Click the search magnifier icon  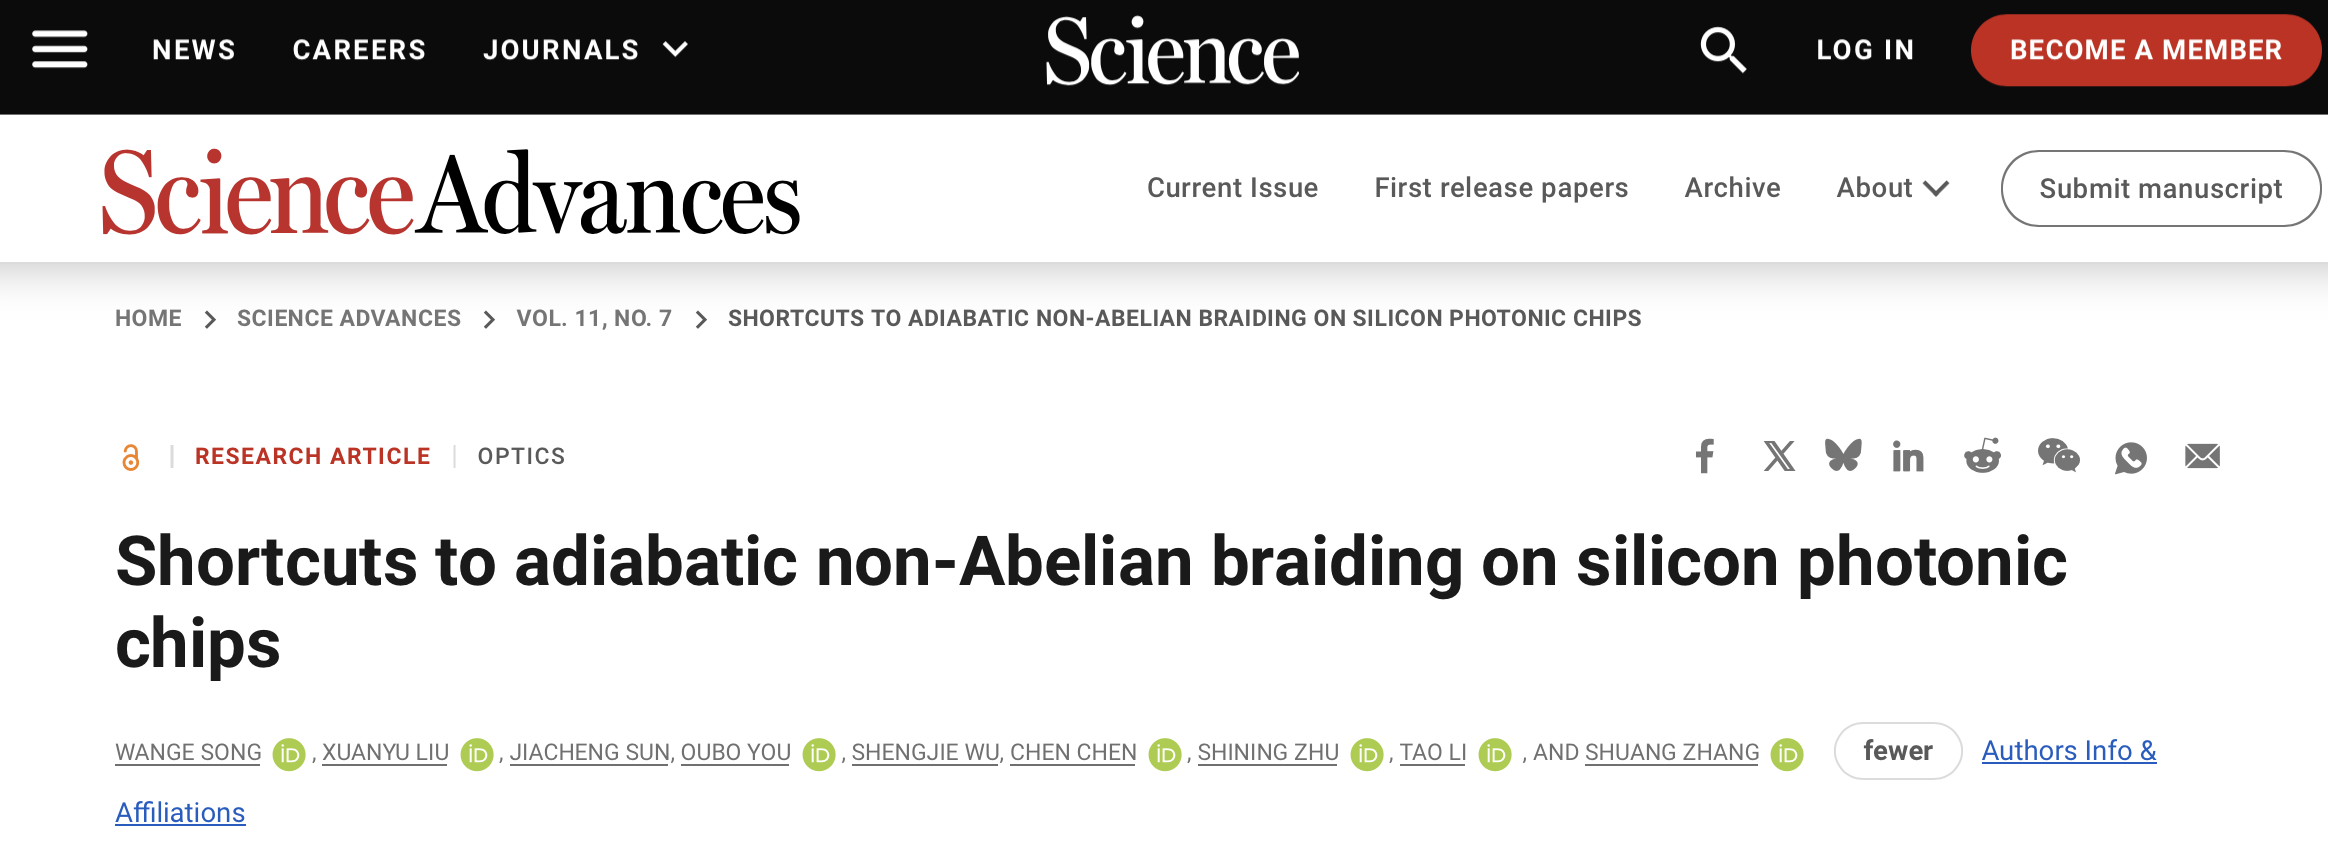pyautogui.click(x=1722, y=49)
